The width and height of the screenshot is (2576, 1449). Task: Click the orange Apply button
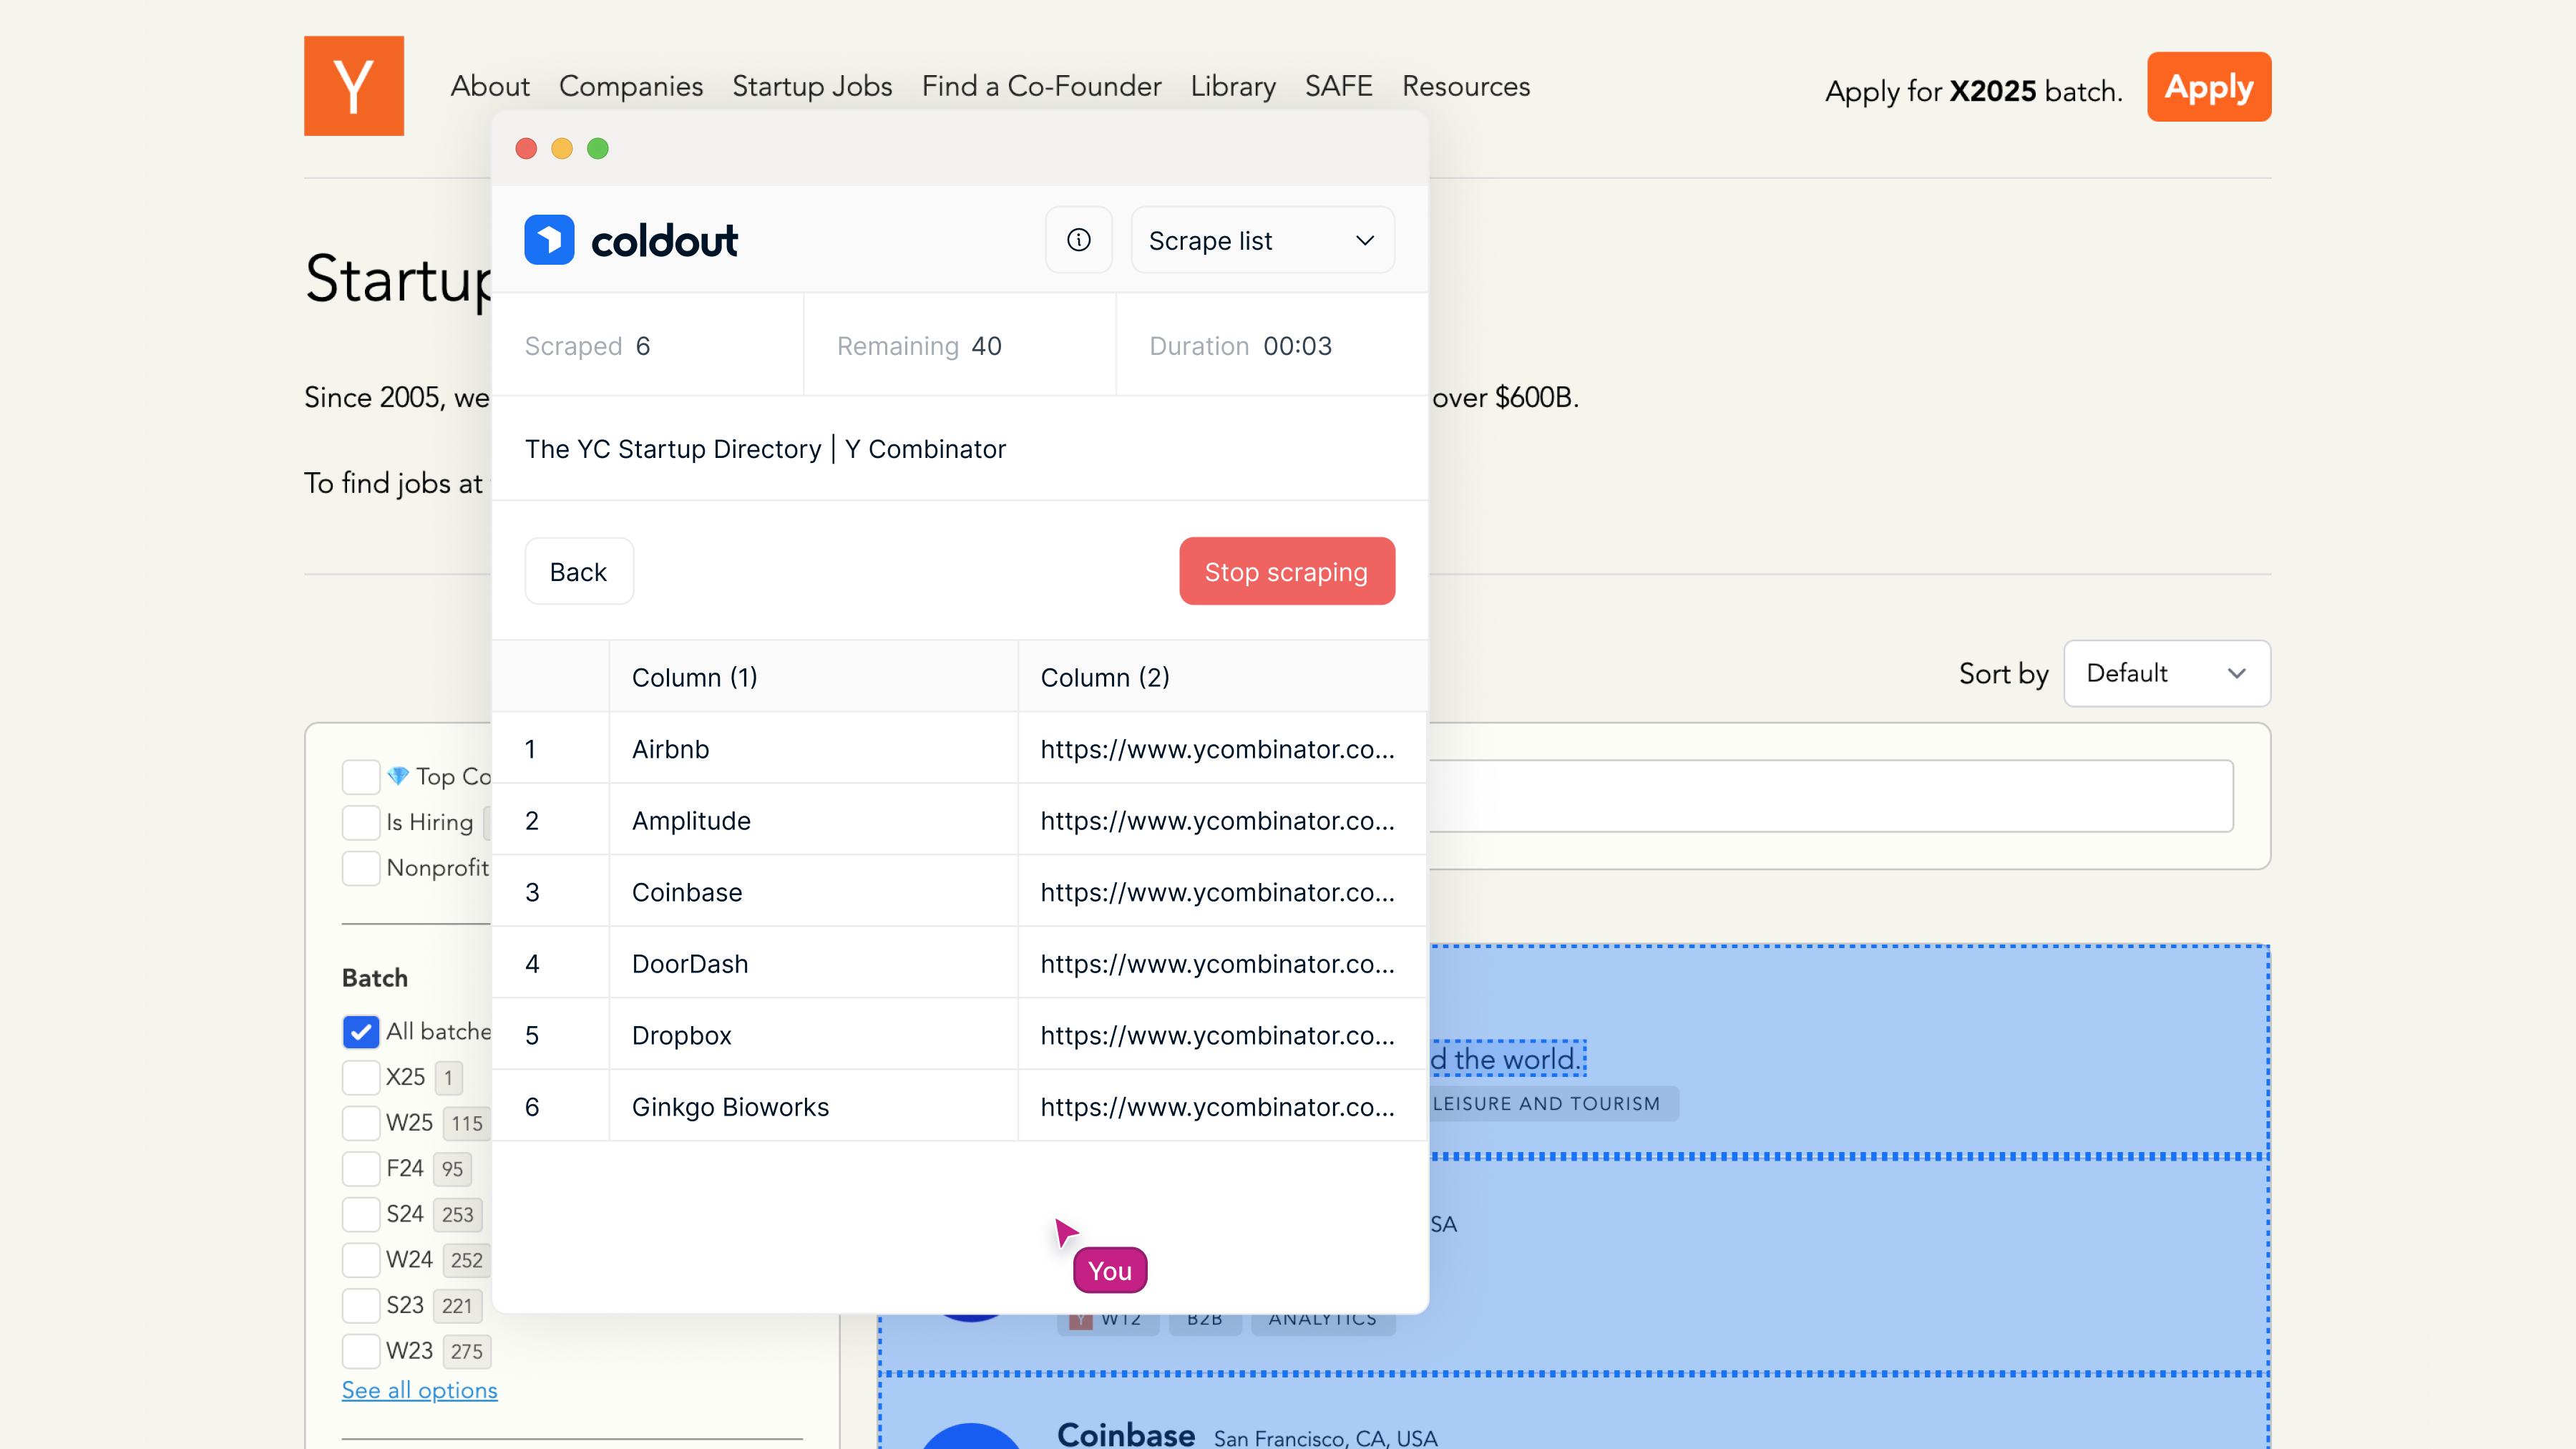point(2208,87)
